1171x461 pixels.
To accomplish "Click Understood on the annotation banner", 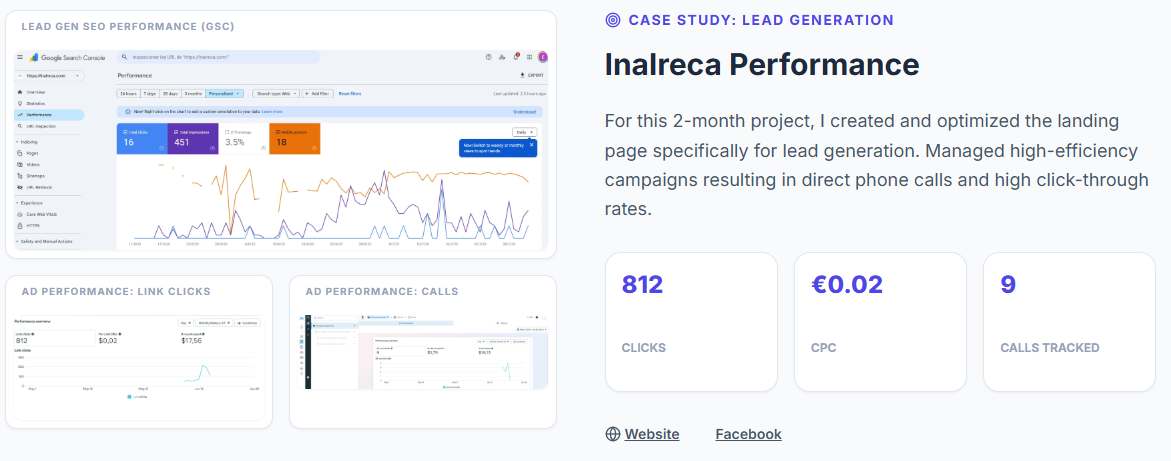I will point(524,112).
